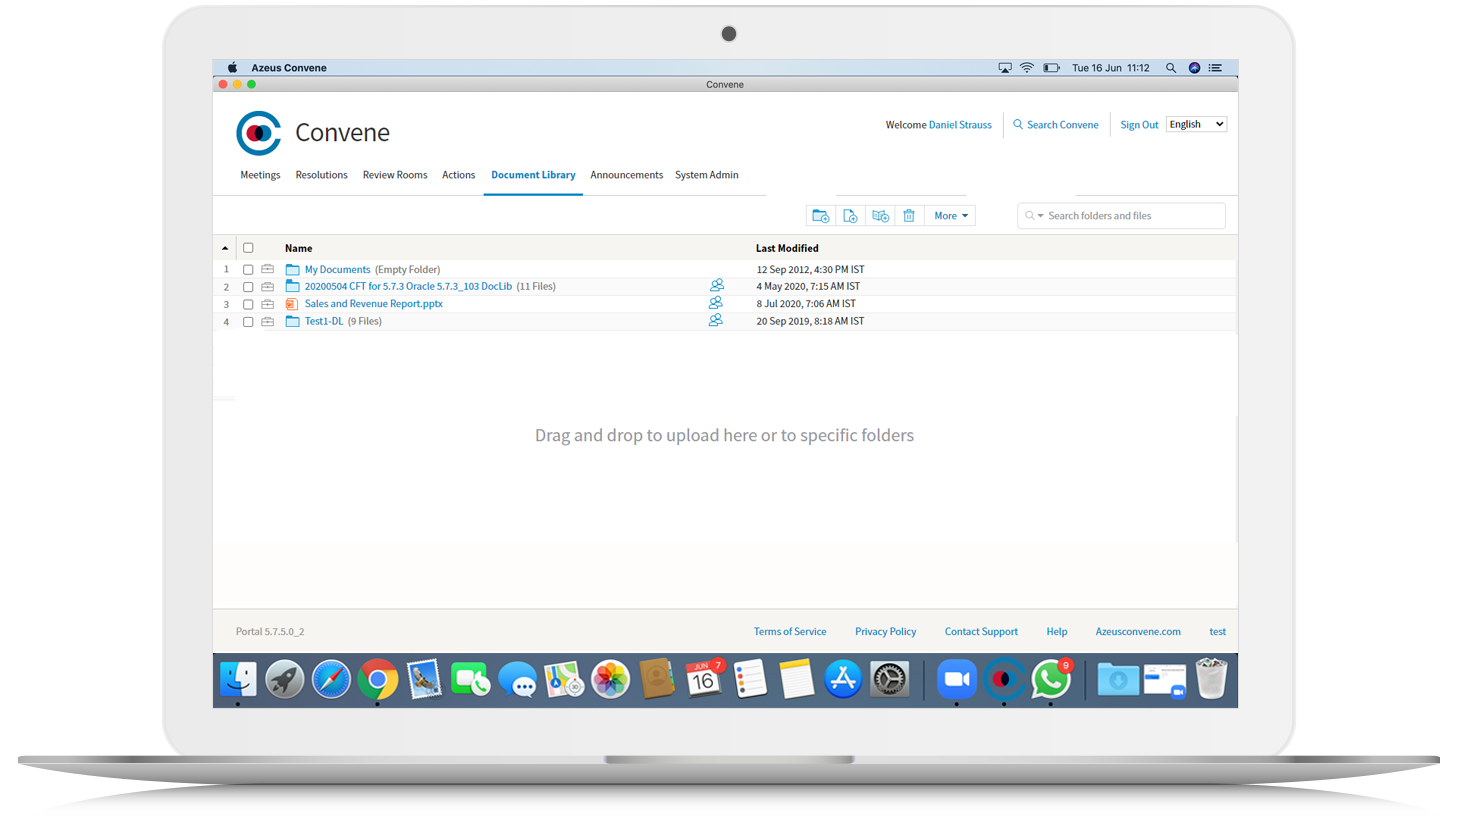Check the box for Sales and Revenue Report.pptx
The image size is (1464, 816).
point(248,304)
